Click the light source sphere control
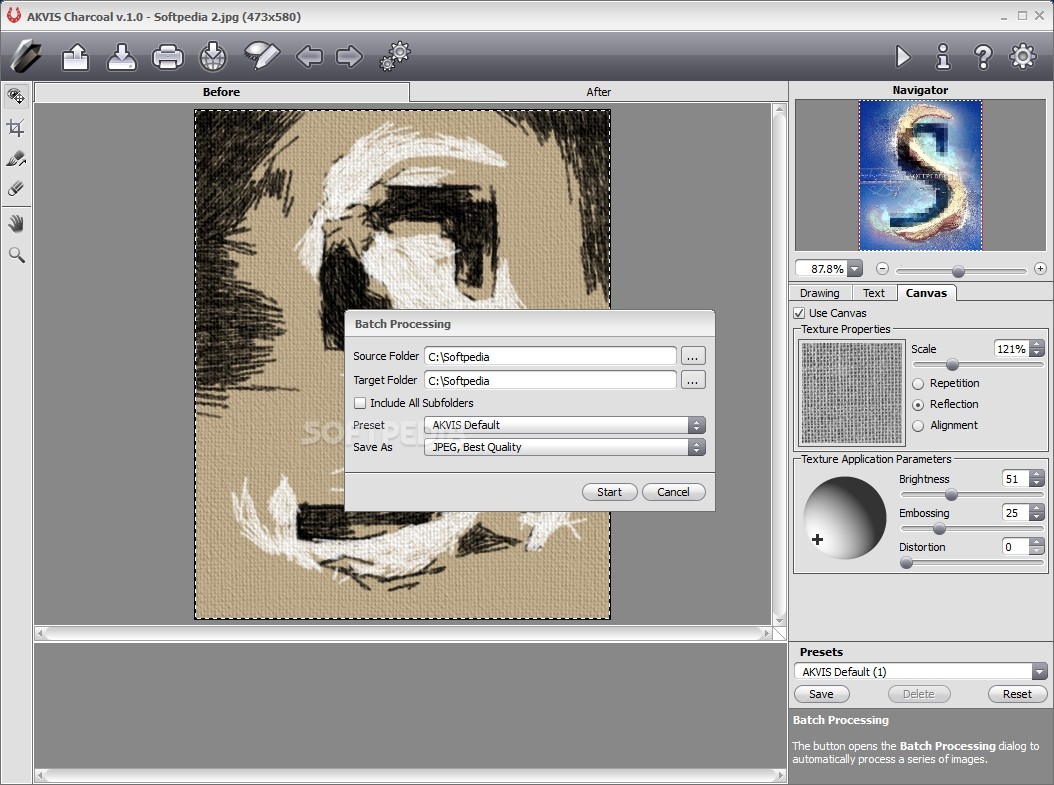1054x785 pixels. pyautogui.click(x=845, y=518)
